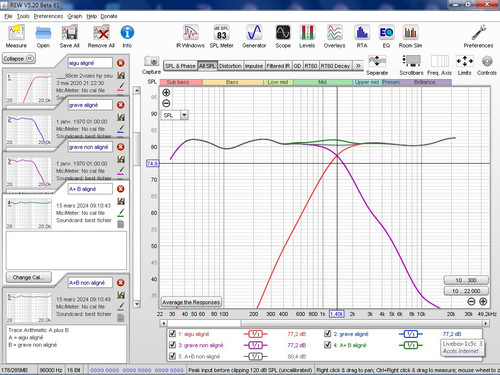Open the RTA tool
Screen dimensions: 500x375
(x=362, y=36)
